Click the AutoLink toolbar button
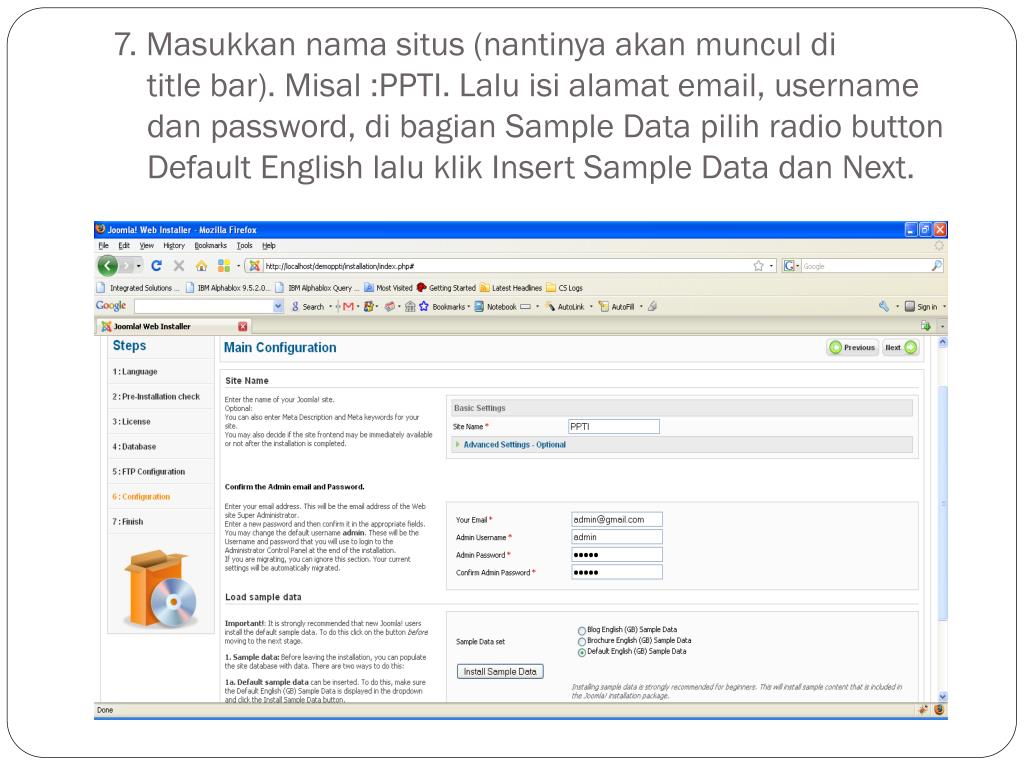 coord(566,306)
